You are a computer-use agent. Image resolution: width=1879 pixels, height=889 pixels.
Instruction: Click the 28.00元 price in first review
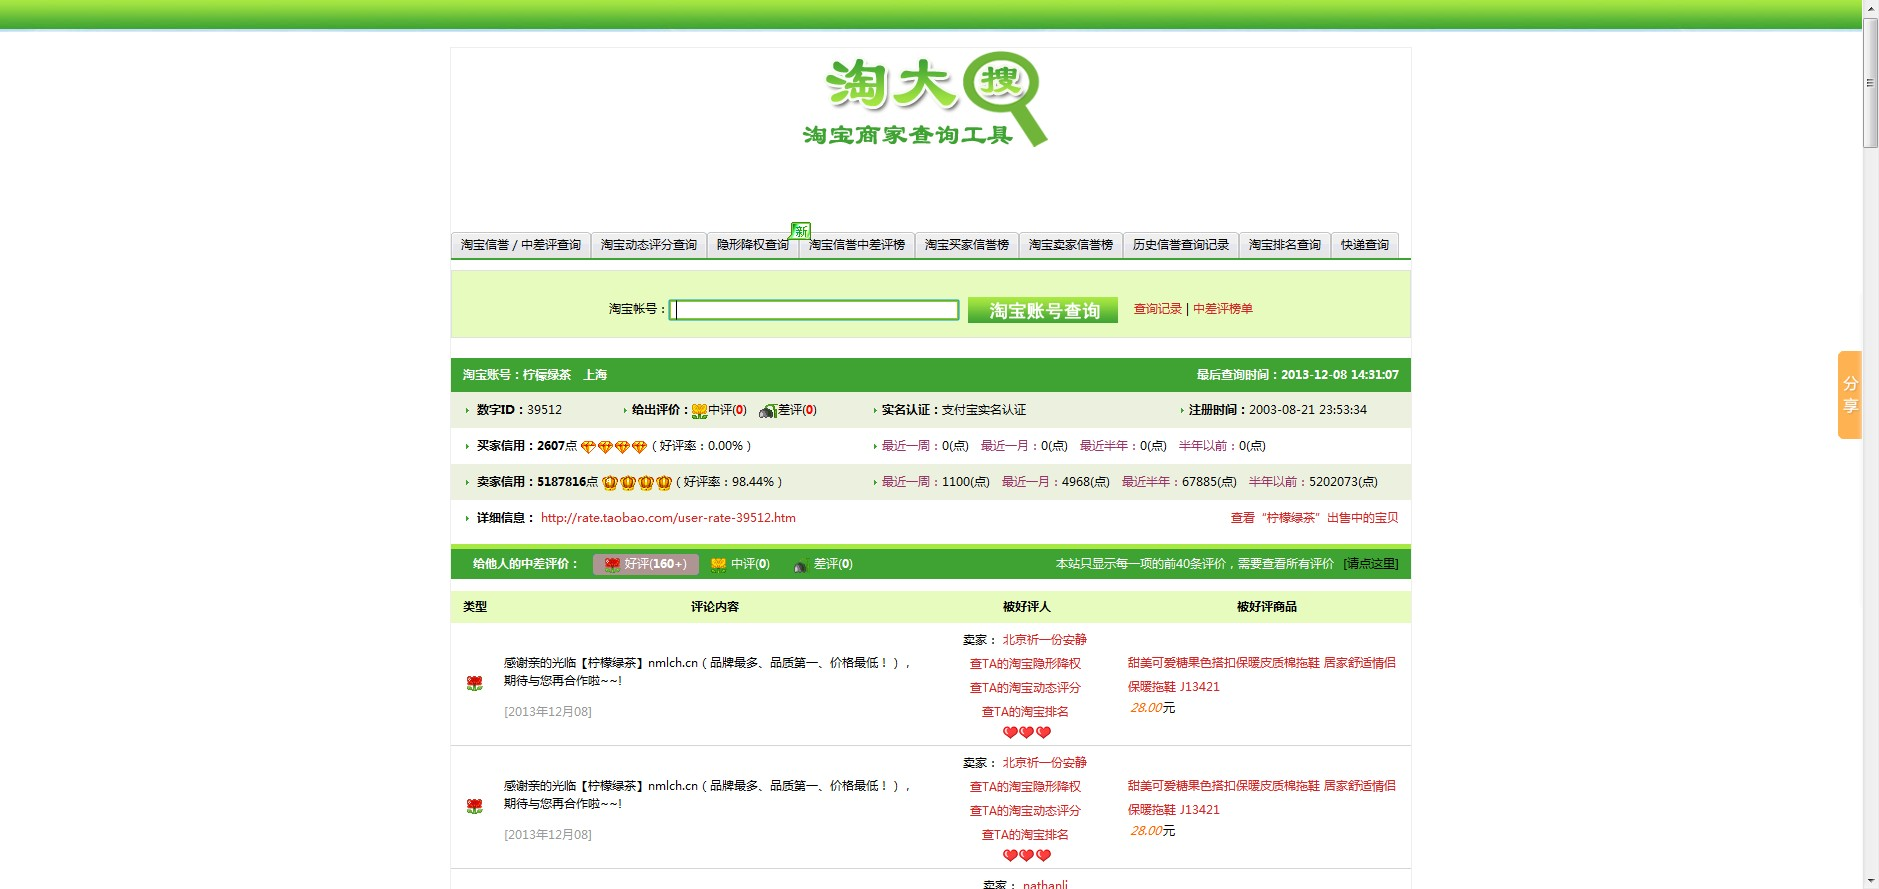pos(1152,708)
